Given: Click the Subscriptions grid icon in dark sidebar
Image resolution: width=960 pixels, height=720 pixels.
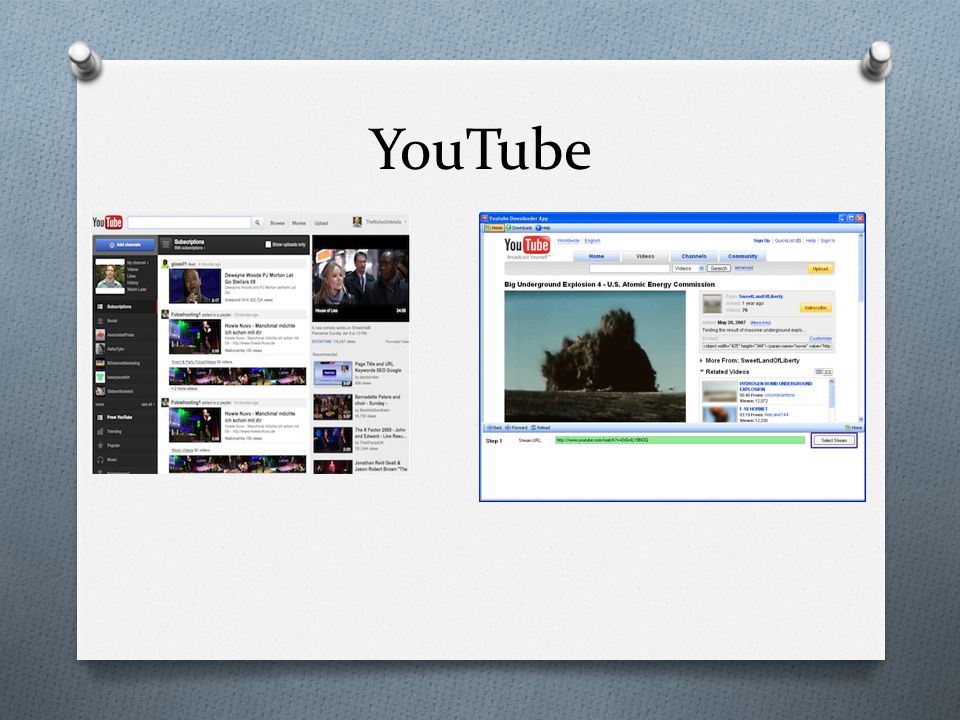Looking at the screenshot, I should tap(100, 306).
